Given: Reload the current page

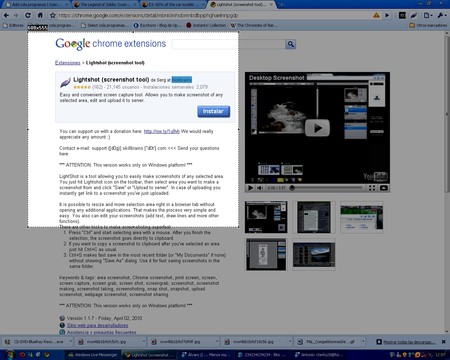Looking at the screenshot, I should point(28,15).
